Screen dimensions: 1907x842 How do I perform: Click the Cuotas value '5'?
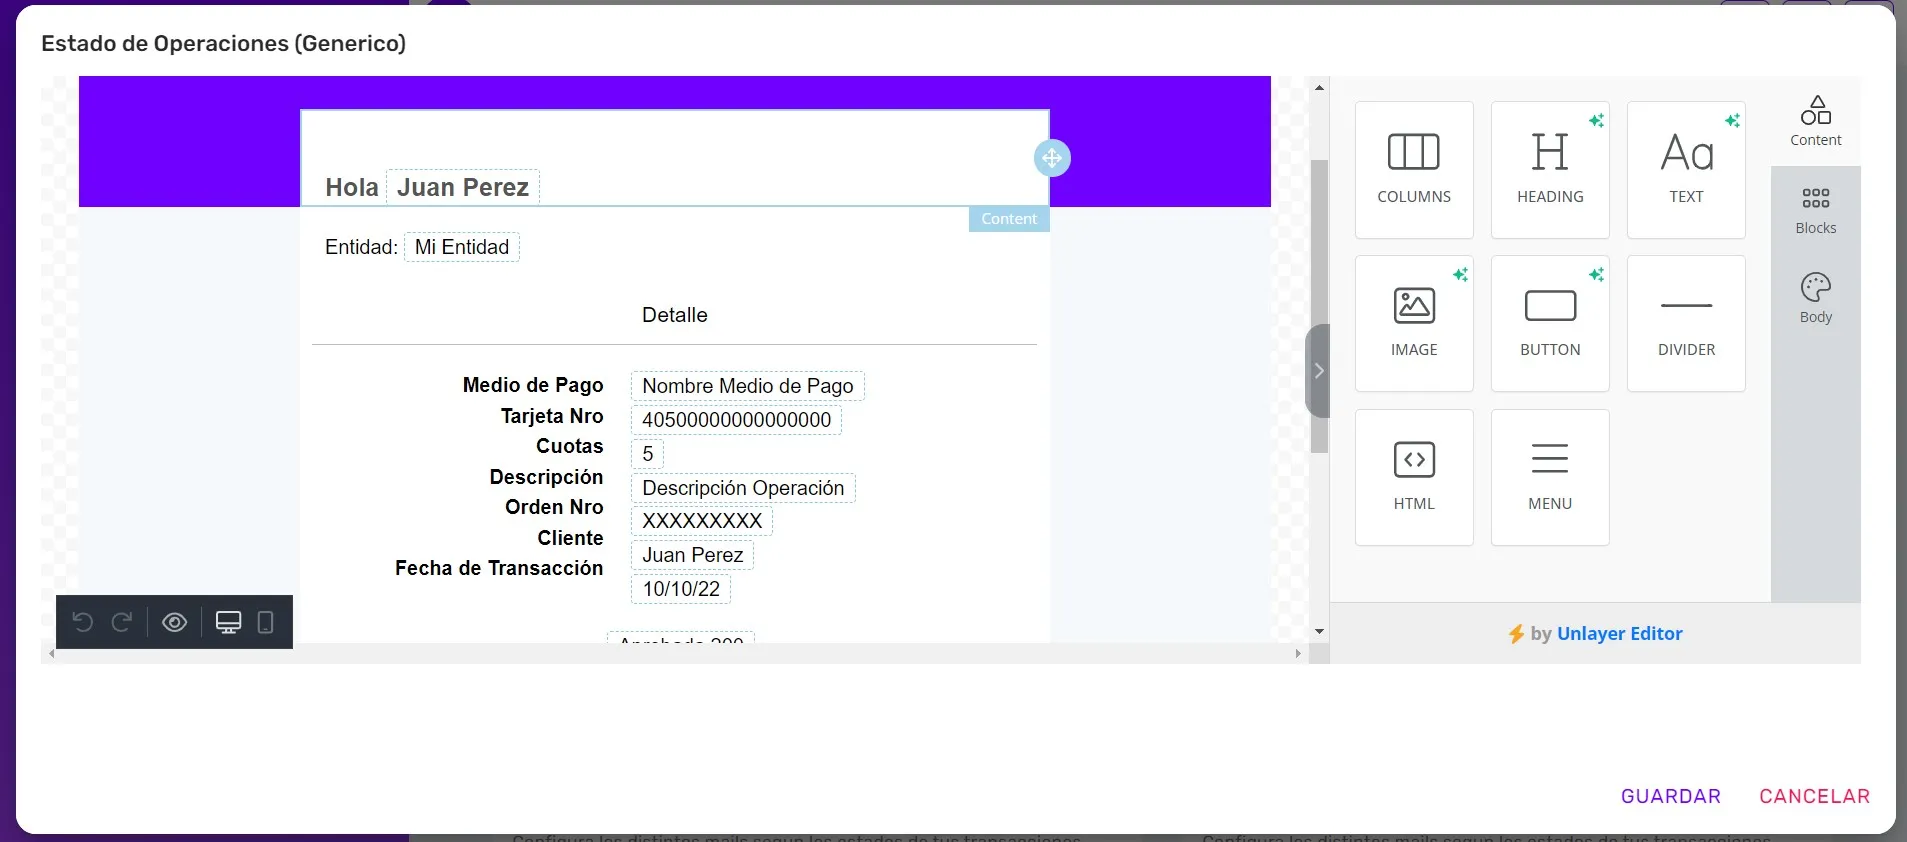click(648, 454)
